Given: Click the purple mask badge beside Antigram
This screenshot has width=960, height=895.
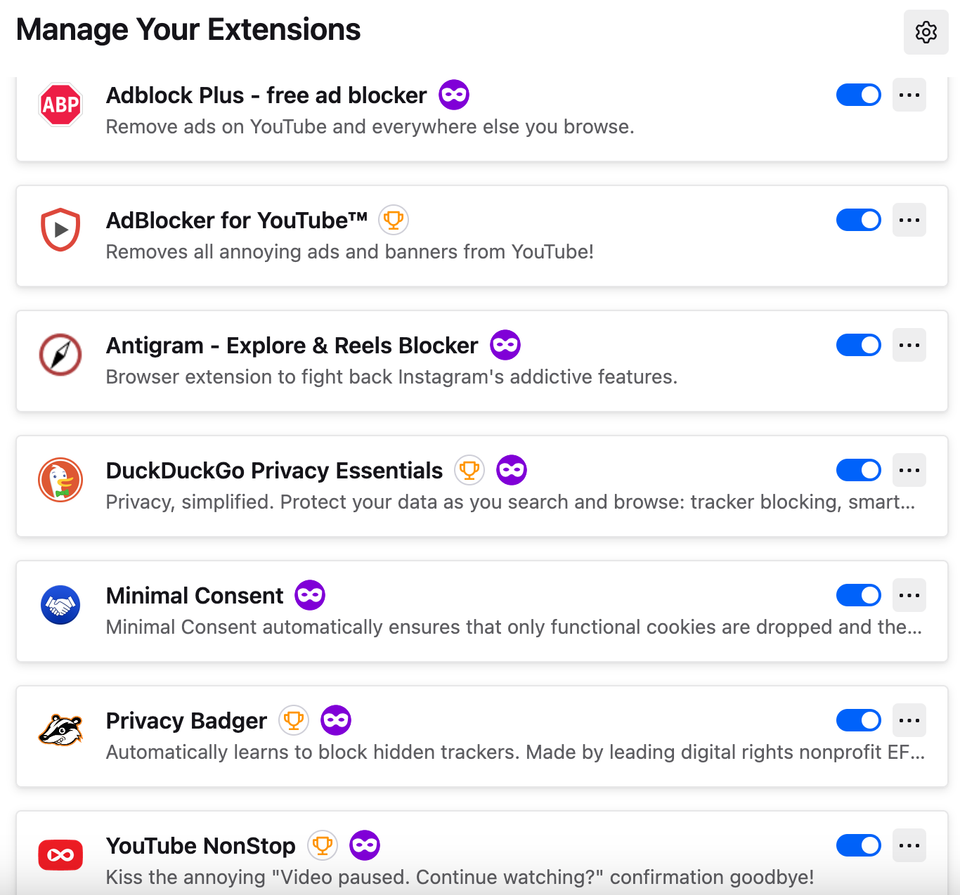Looking at the screenshot, I should point(505,344).
